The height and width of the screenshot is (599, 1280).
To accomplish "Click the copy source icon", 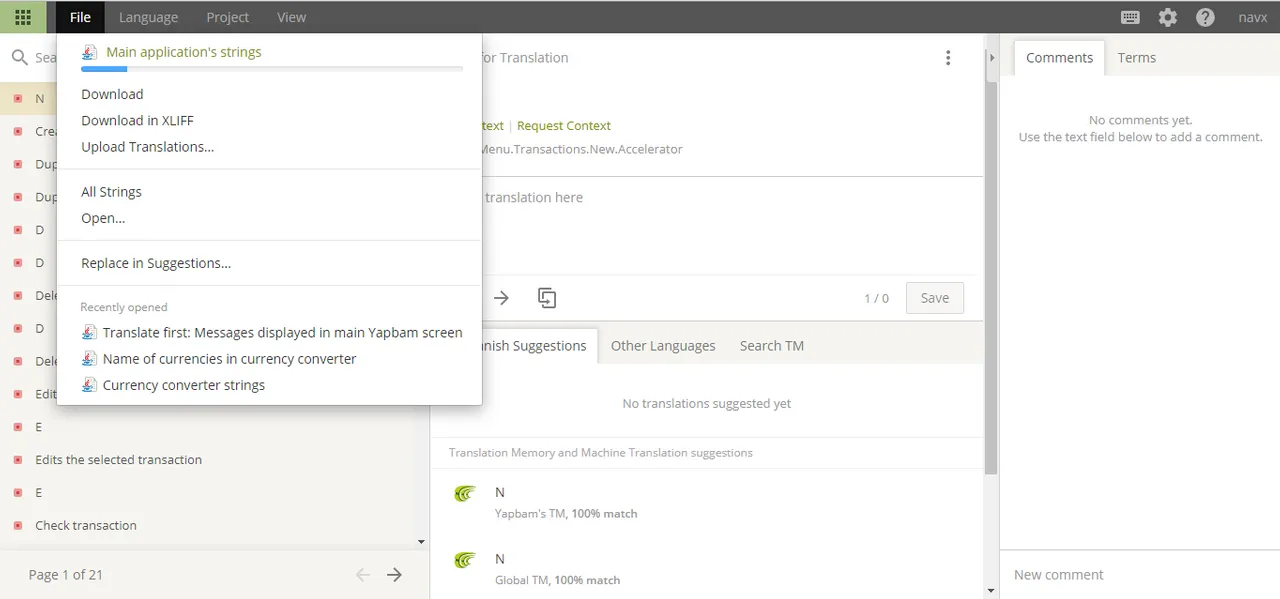I will (547, 298).
